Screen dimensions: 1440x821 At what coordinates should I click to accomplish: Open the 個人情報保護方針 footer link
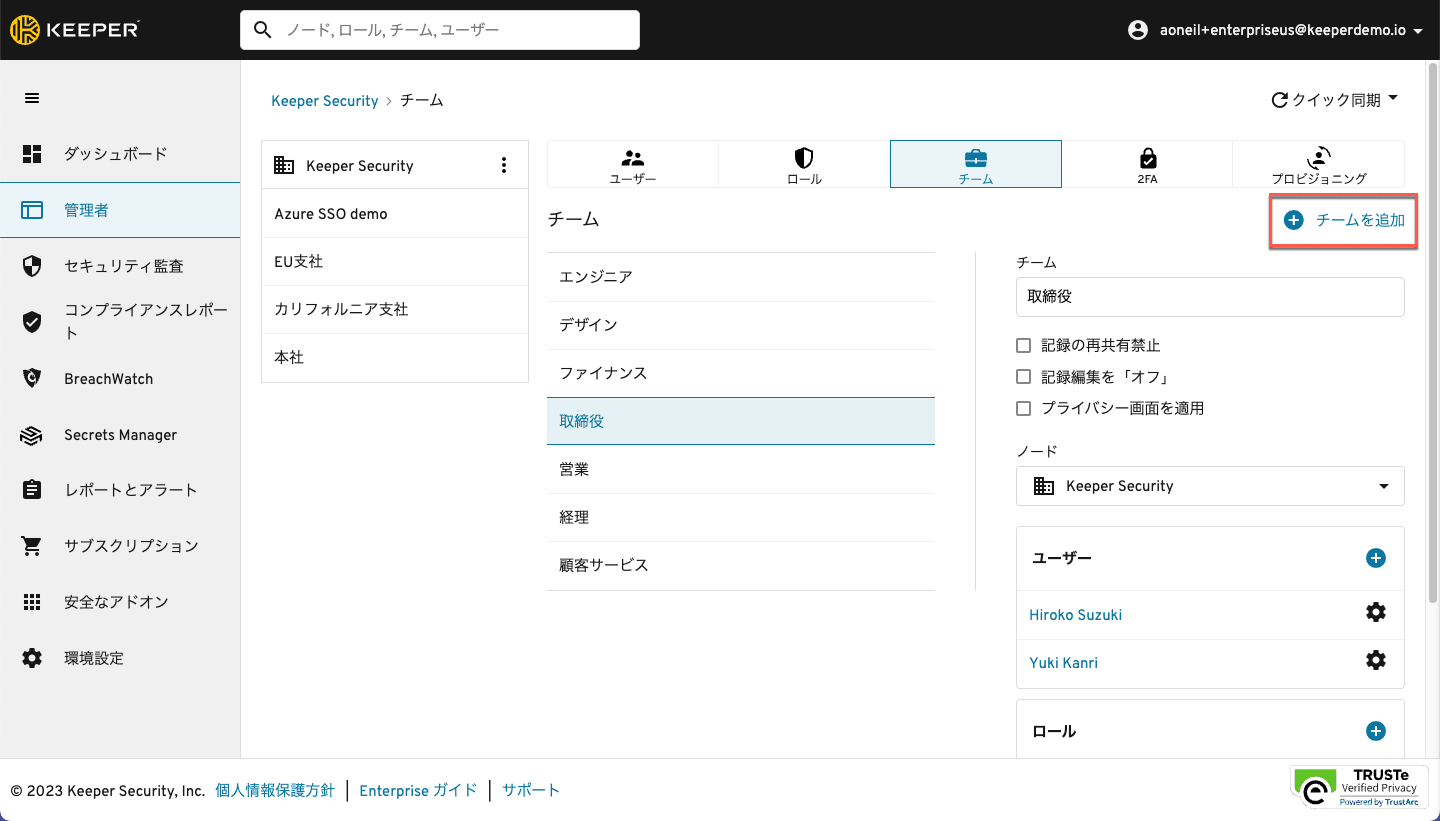tap(275, 790)
